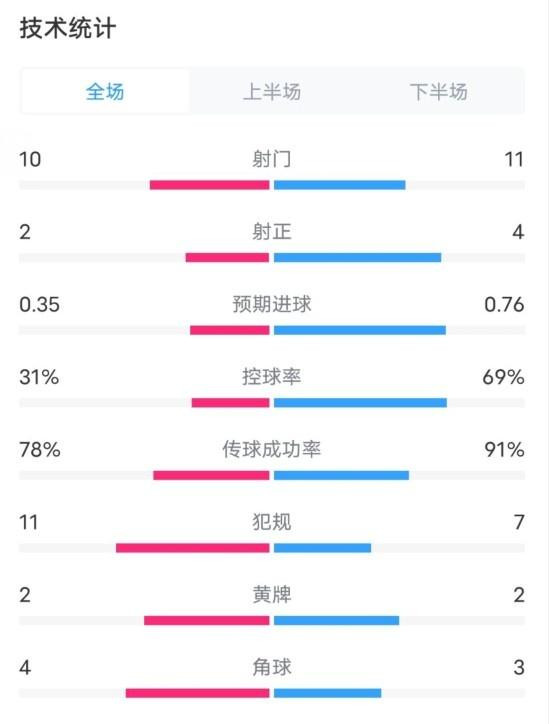
Task: Click the 犯规 fouls label
Action: click(272, 522)
